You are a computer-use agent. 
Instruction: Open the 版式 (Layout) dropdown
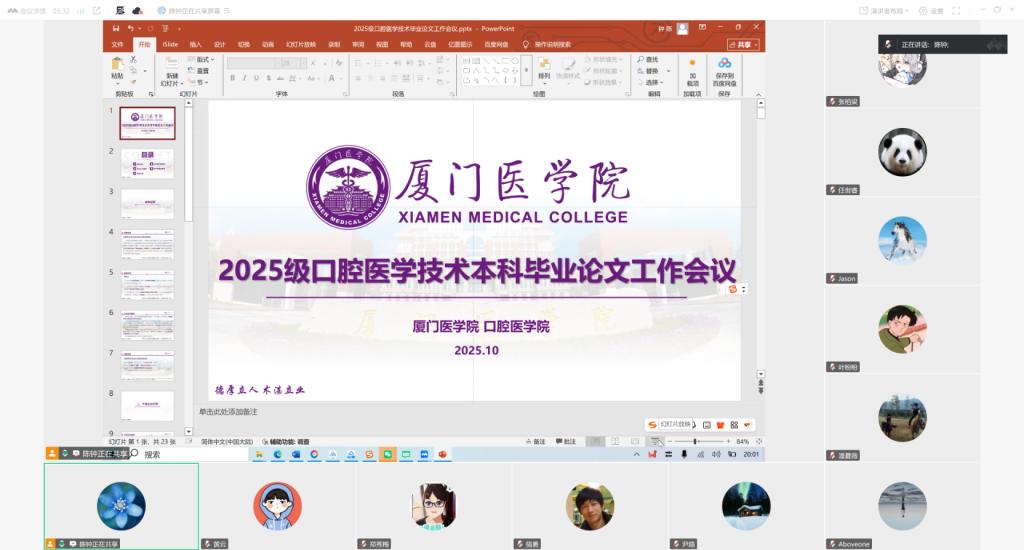tap(200, 59)
